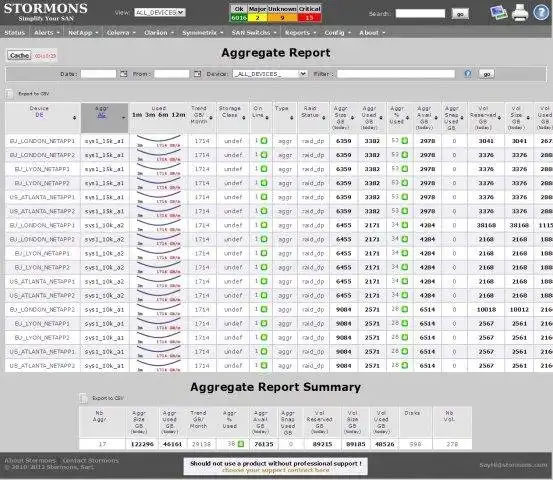Screen dimensions: 553x480
Task: Sort by Aggr Size GB column arrows
Action: pyautogui.click(x=352, y=118)
